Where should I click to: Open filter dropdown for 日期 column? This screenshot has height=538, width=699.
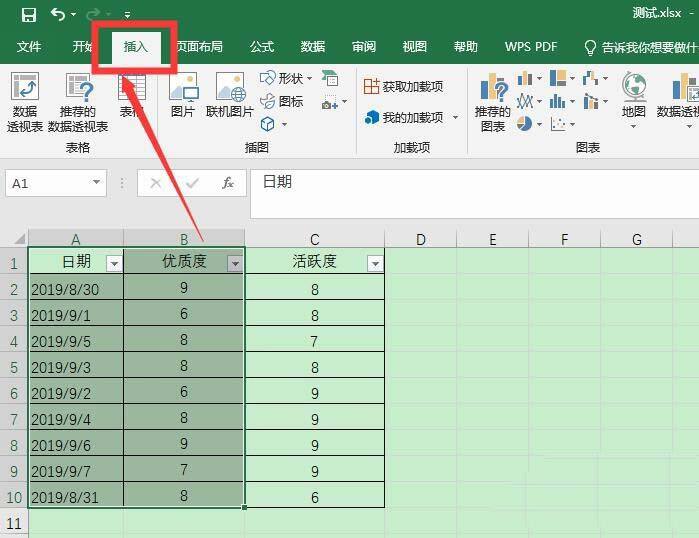[113, 263]
